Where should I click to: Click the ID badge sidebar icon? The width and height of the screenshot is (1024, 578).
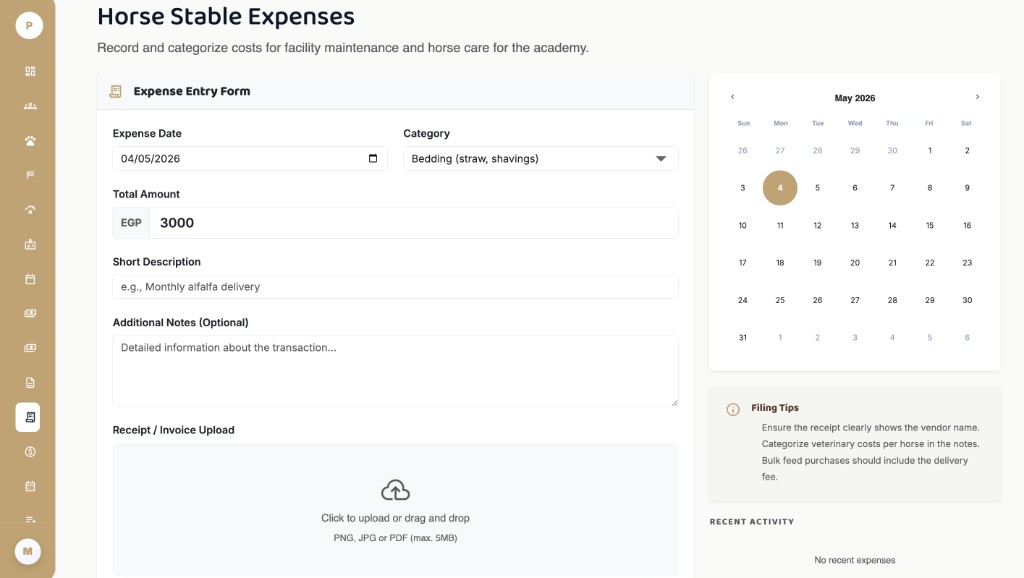click(x=30, y=244)
